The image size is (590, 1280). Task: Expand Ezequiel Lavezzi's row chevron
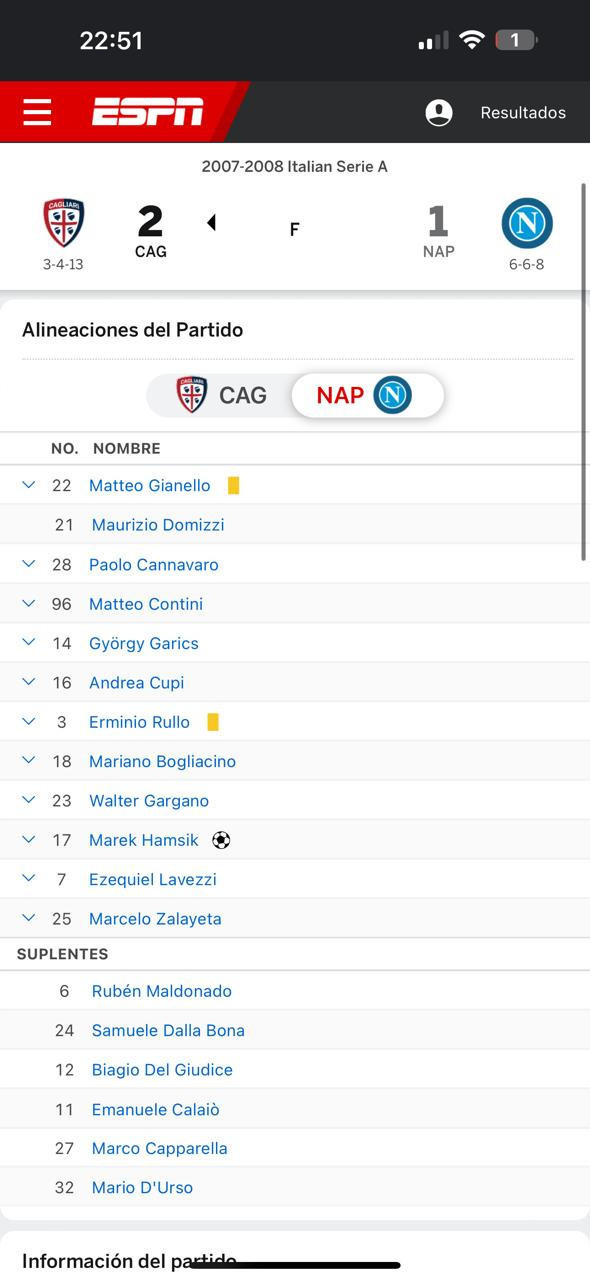29,878
